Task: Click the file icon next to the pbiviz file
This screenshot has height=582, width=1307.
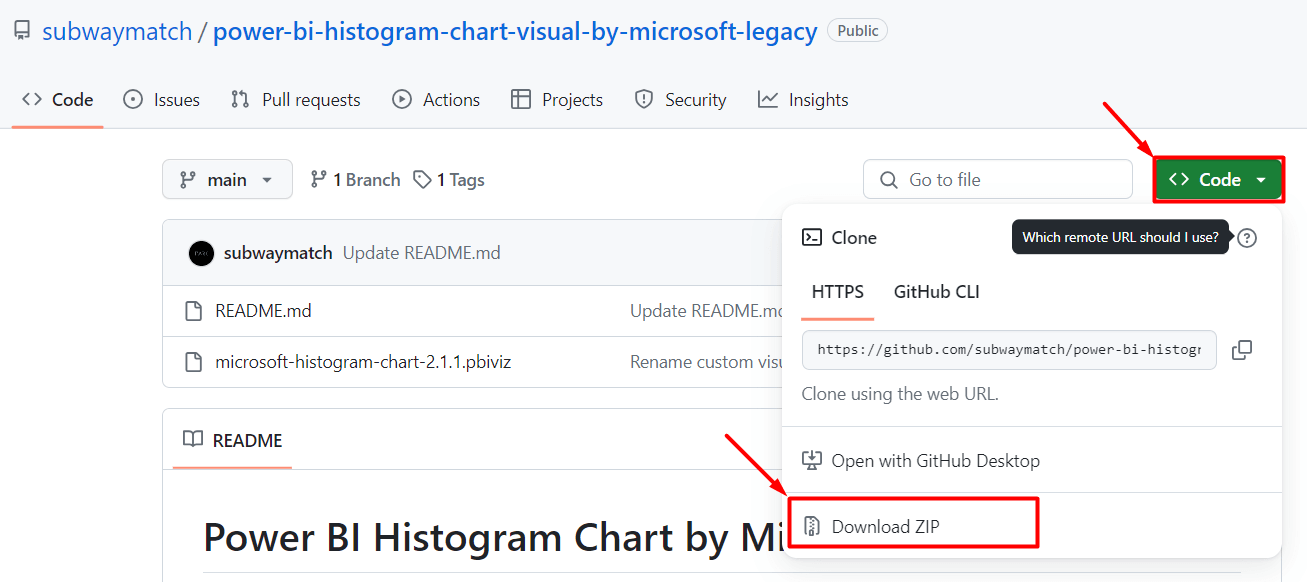Action: pyautogui.click(x=194, y=362)
